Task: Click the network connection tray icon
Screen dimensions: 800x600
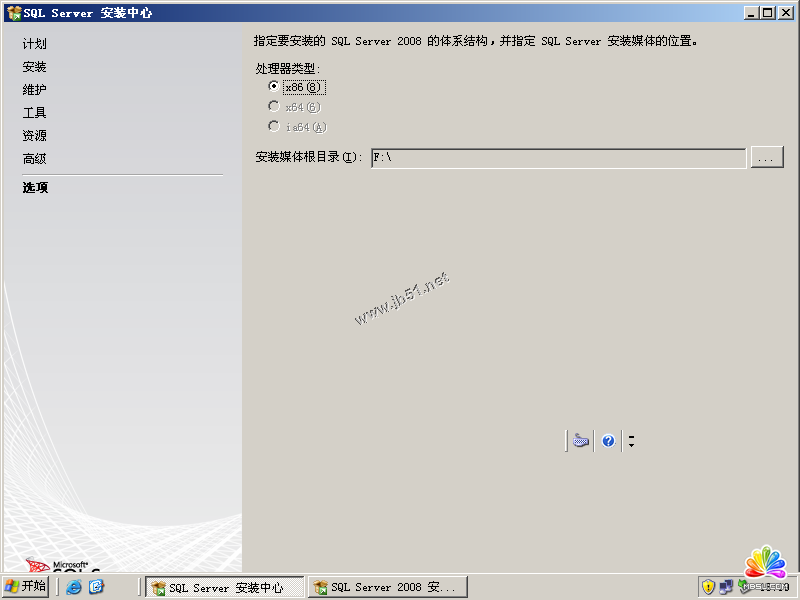Action: click(726, 587)
